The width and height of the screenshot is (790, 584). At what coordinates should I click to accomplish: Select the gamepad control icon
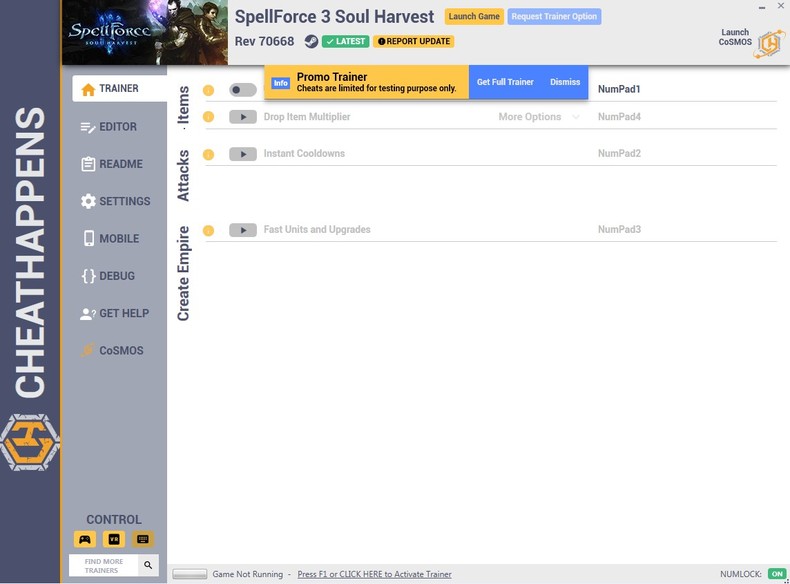coord(85,539)
